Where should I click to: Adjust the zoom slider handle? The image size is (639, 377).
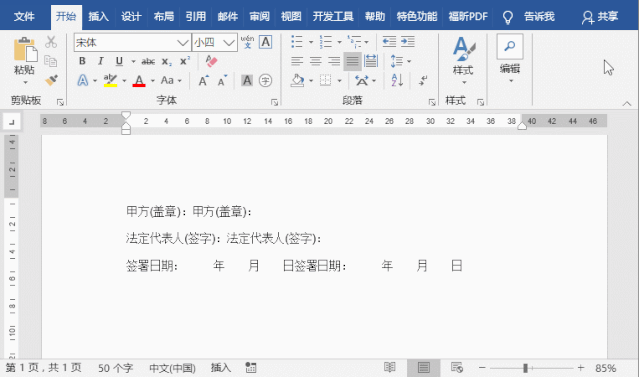click(525, 368)
